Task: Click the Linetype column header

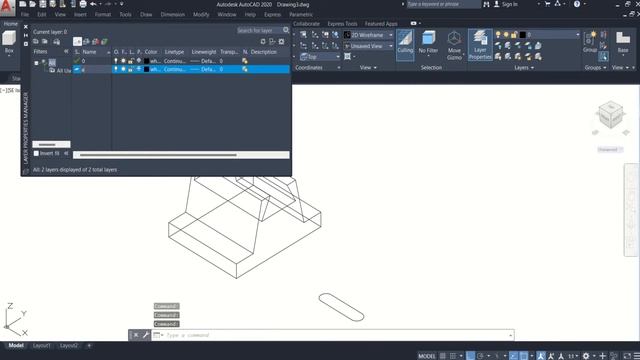Action: [174, 52]
